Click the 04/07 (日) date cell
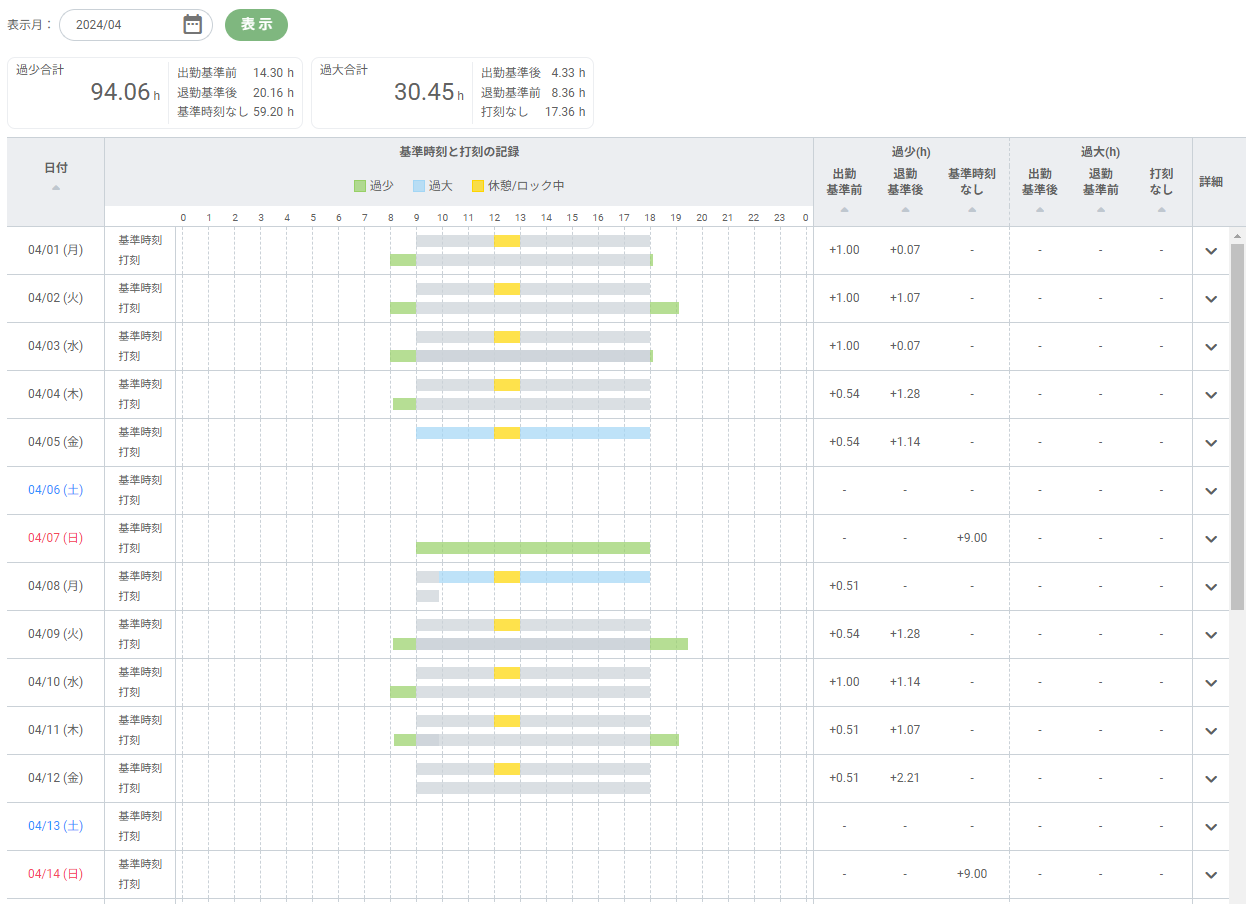1250x904 pixels. click(56, 538)
